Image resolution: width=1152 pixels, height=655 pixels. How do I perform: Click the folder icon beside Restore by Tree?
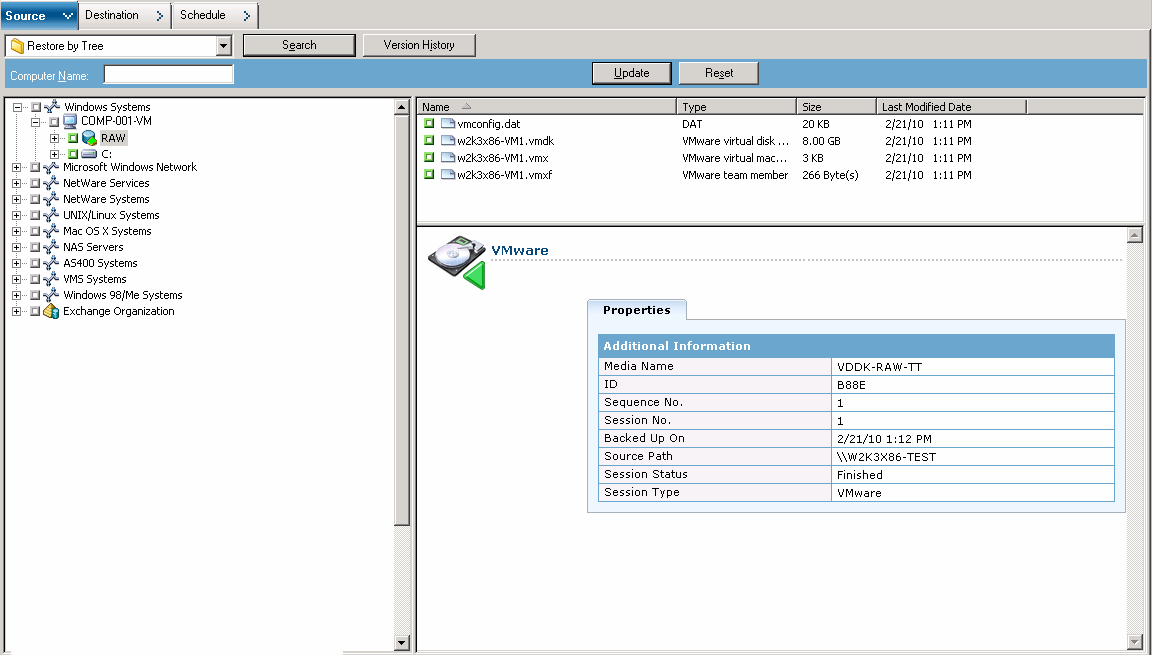click(x=16, y=45)
